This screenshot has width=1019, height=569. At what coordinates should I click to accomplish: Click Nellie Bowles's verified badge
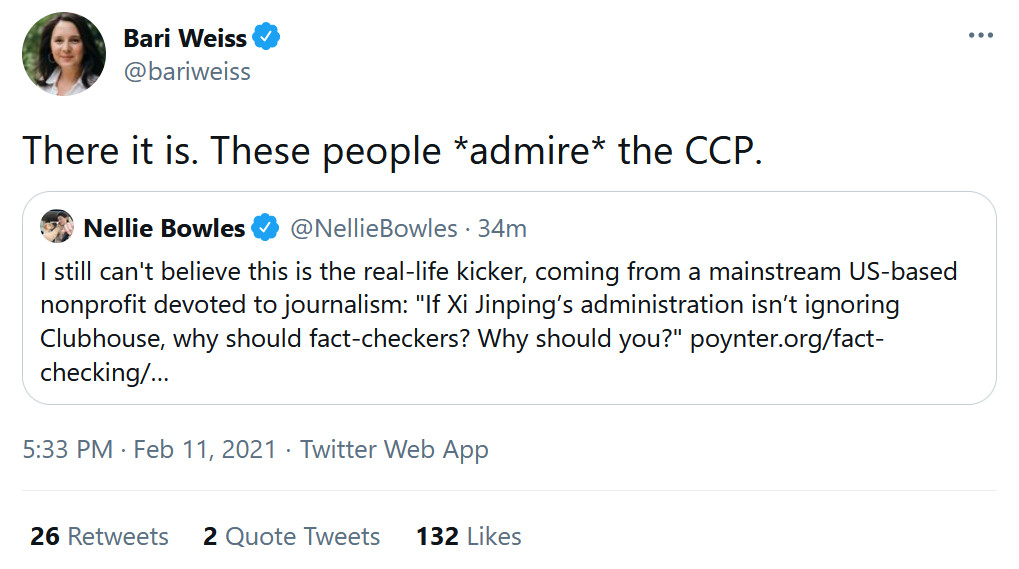coord(264,228)
